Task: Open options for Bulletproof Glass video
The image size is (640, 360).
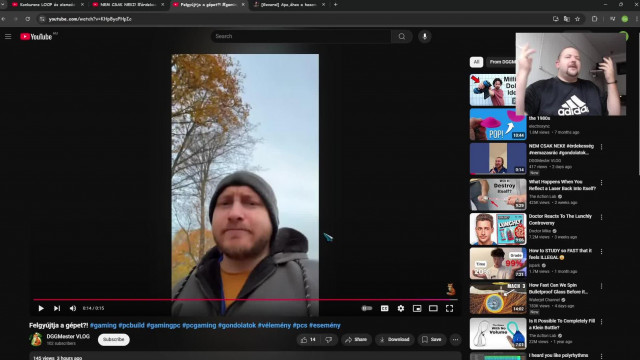Action: pos(601,286)
